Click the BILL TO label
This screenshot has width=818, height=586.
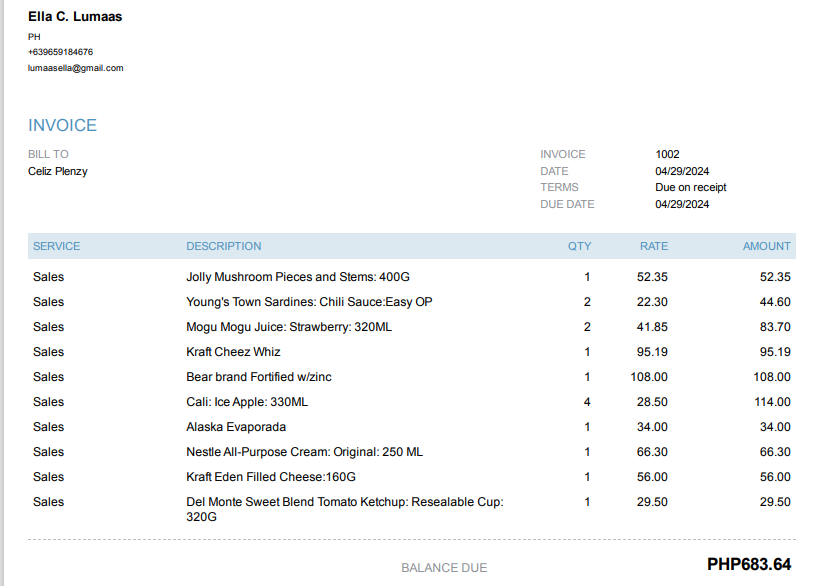[49, 154]
